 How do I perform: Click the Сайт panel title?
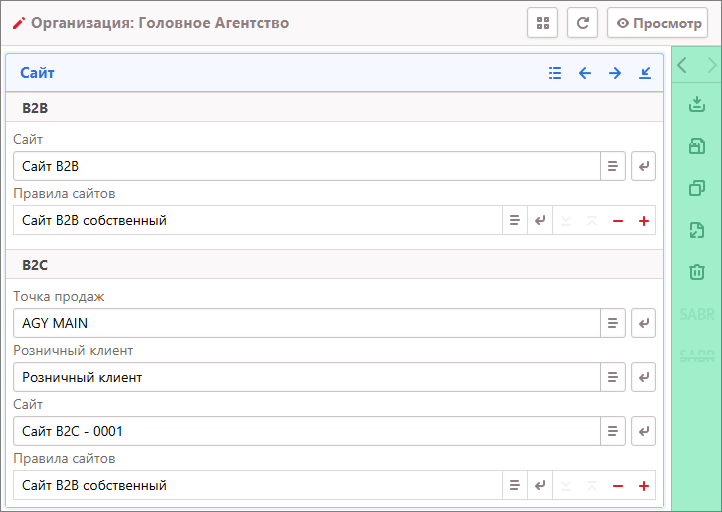pos(38,73)
